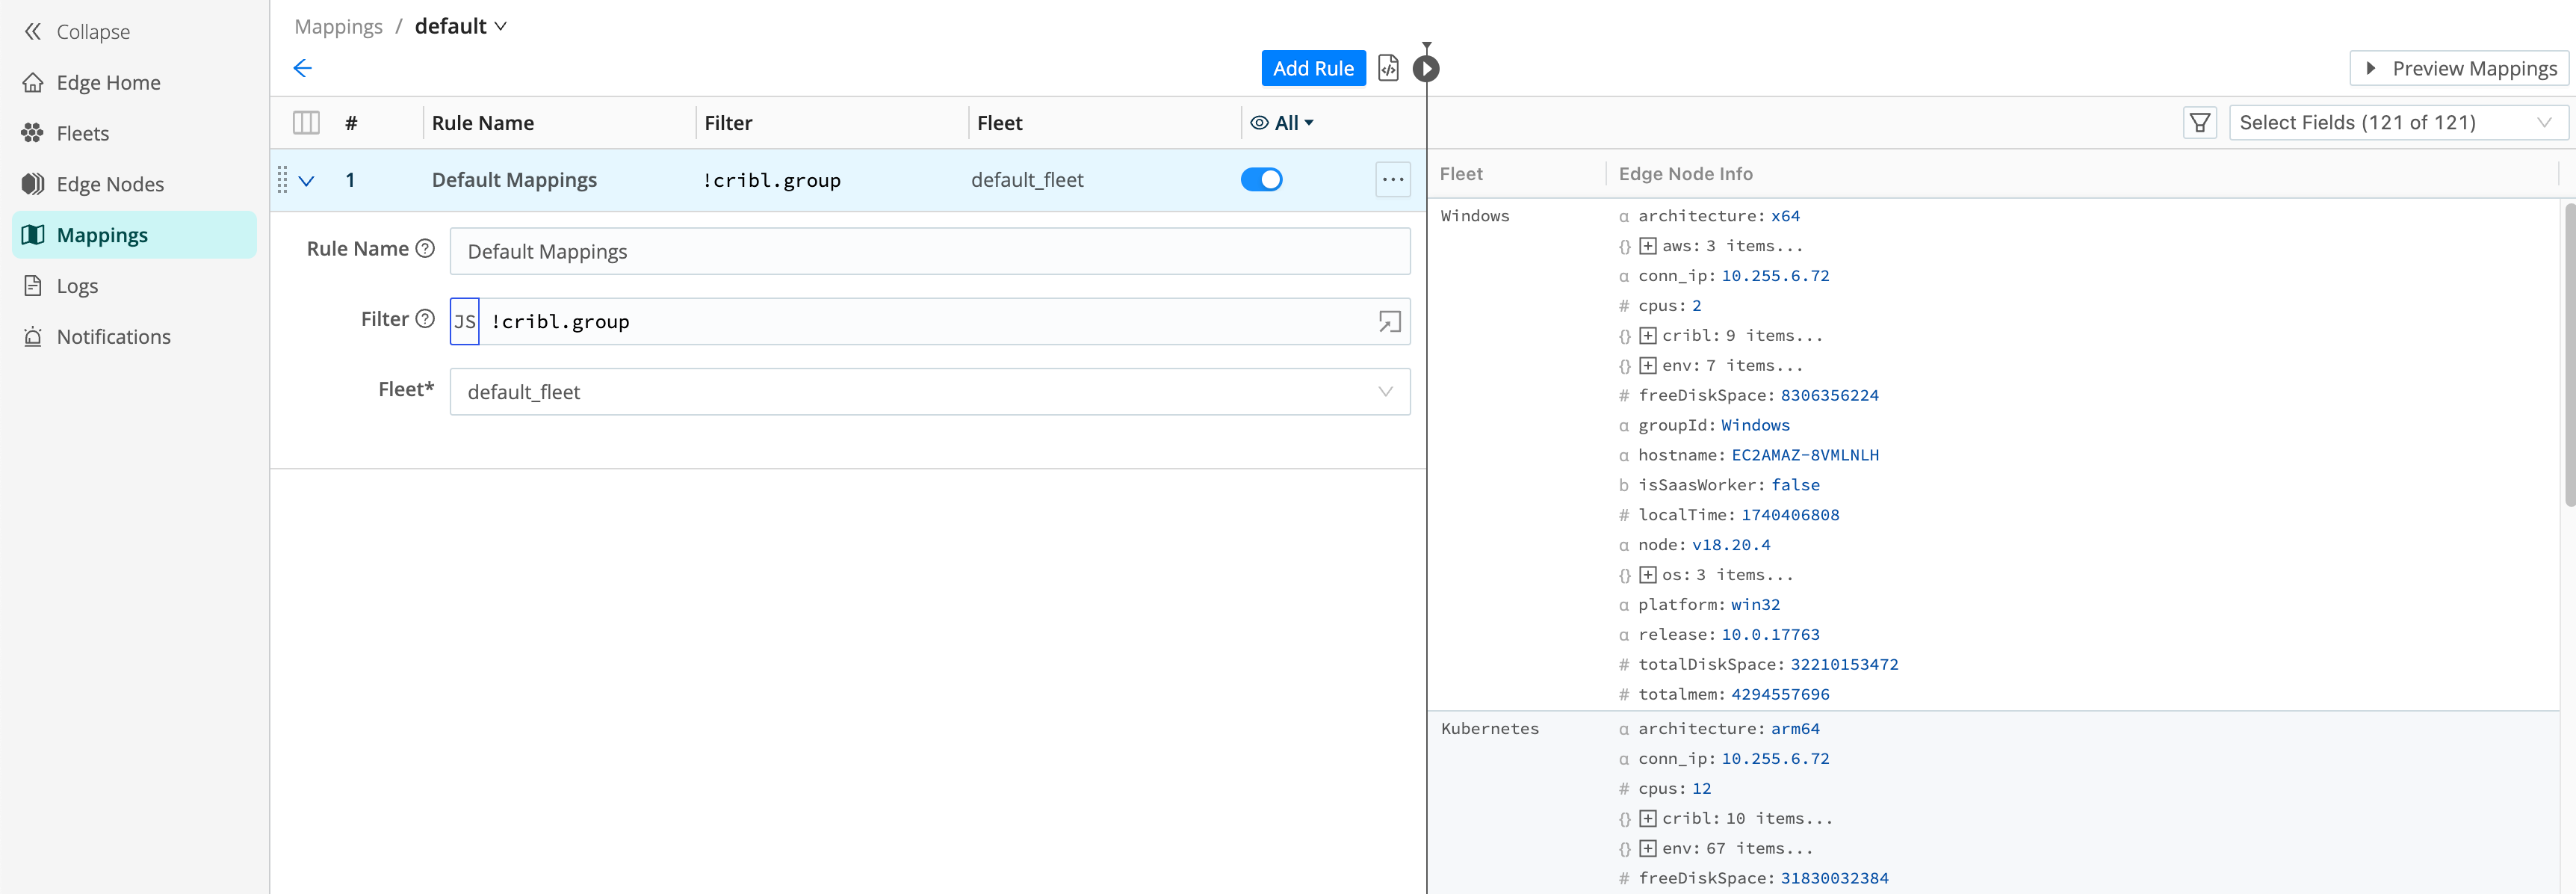Collapse the Default Mappings rule chevron

307,181
